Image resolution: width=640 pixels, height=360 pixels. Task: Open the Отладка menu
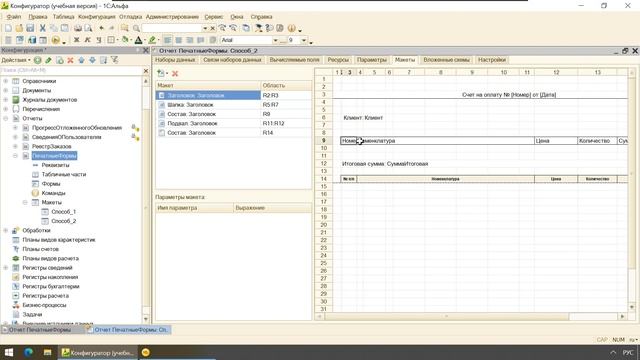coord(131,17)
